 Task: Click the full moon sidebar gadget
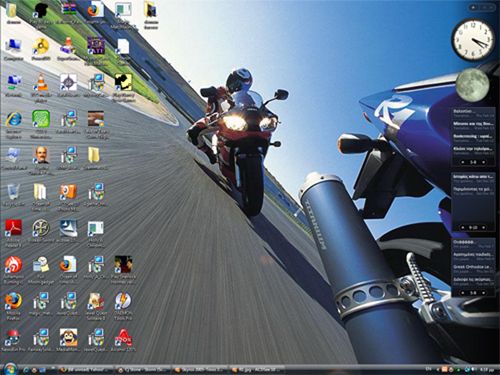click(472, 85)
